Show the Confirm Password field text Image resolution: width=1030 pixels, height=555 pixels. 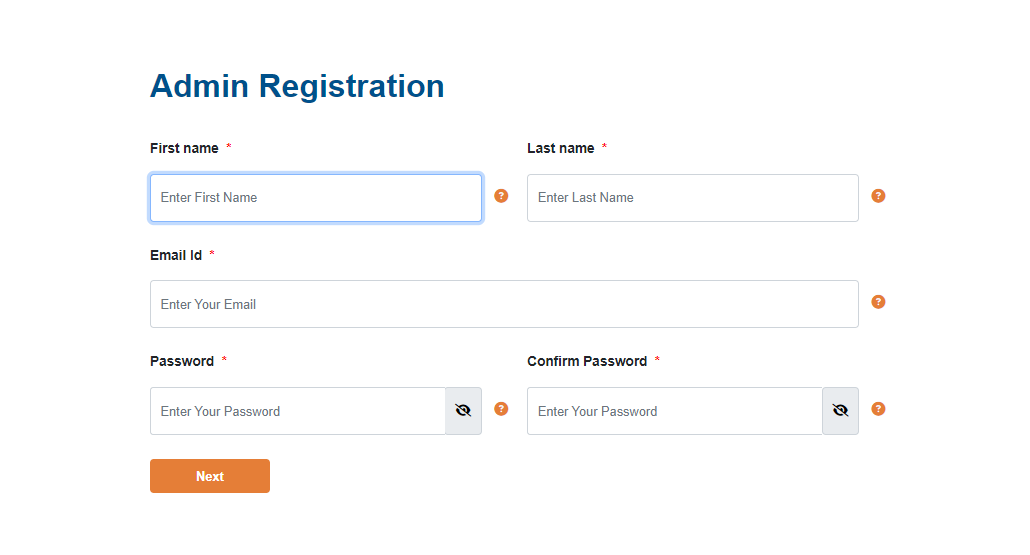coord(840,411)
